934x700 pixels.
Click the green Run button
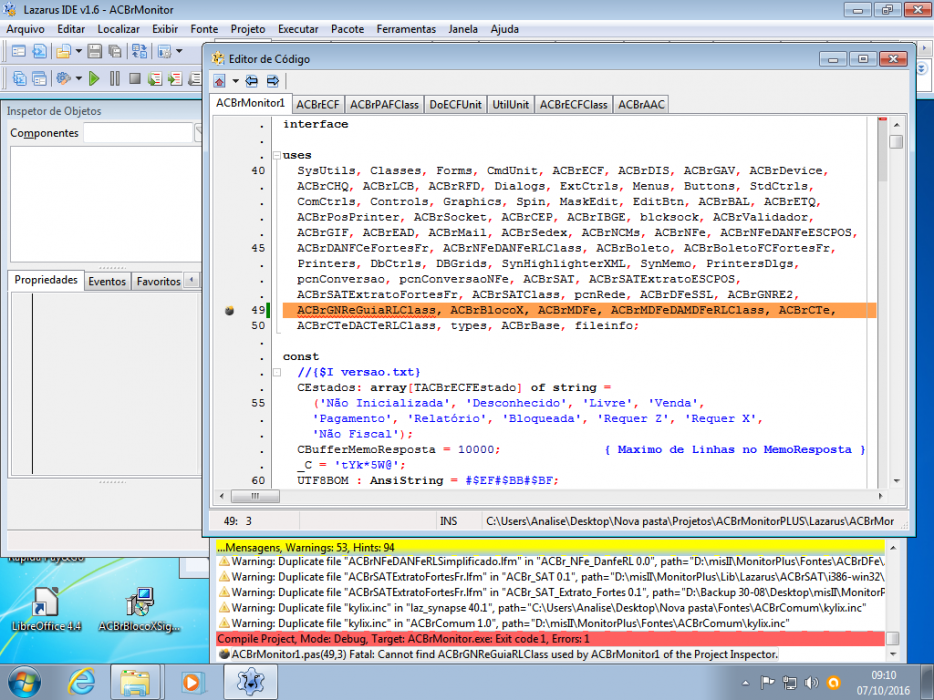coord(94,79)
